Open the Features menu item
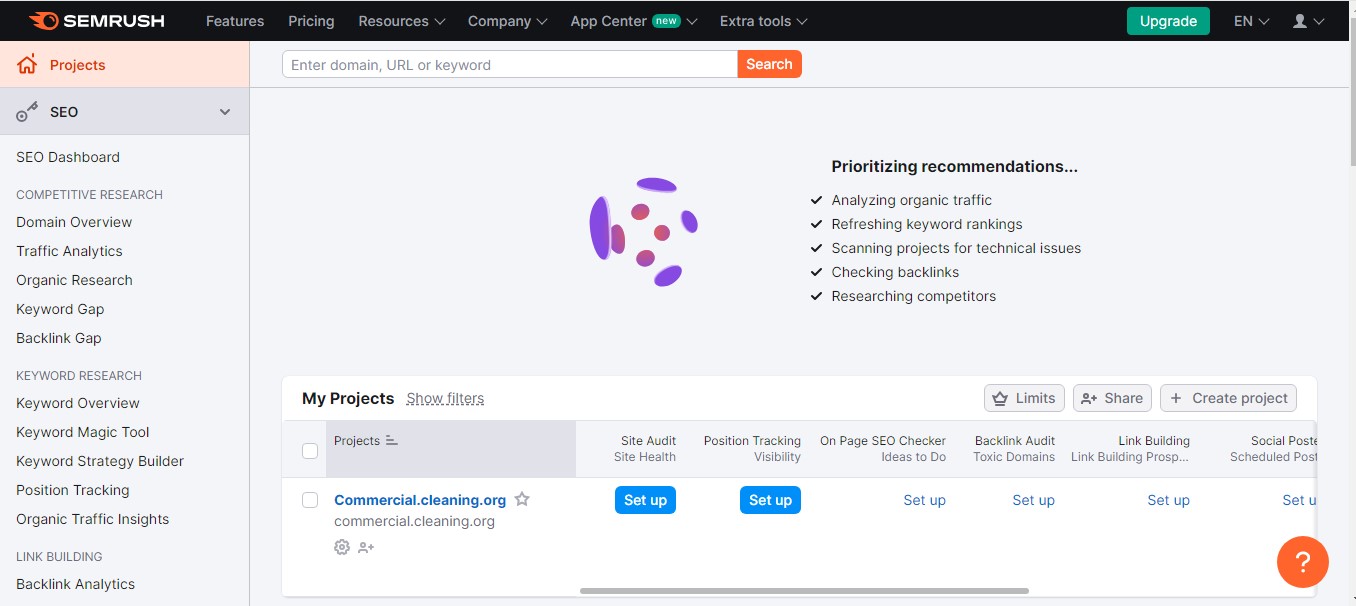The width and height of the screenshot is (1356, 606). tap(235, 20)
